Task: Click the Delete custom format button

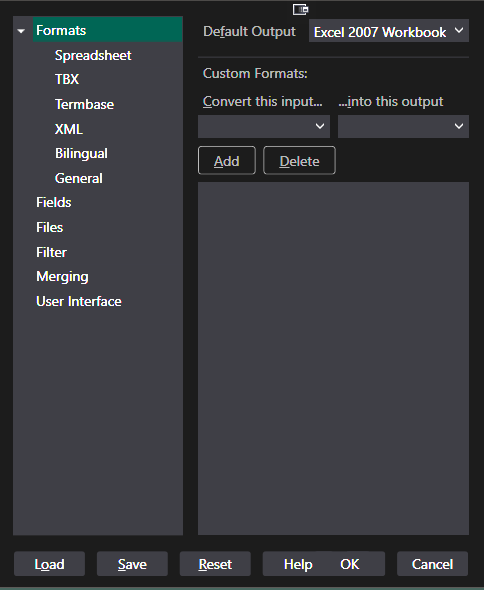Action: (299, 161)
